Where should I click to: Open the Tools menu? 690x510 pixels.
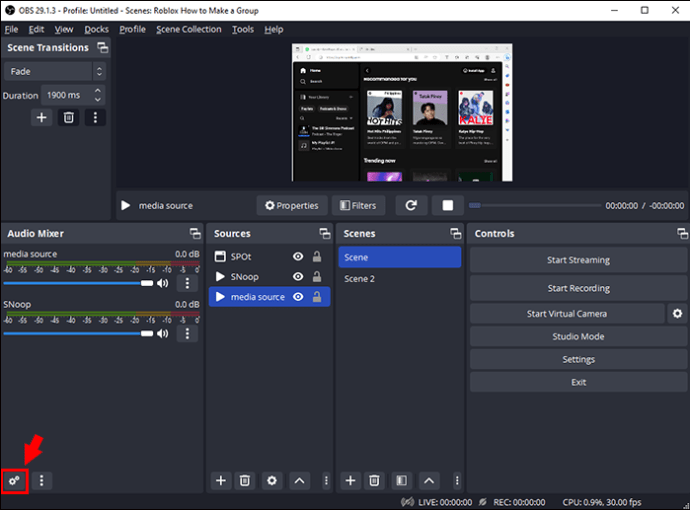point(243,29)
